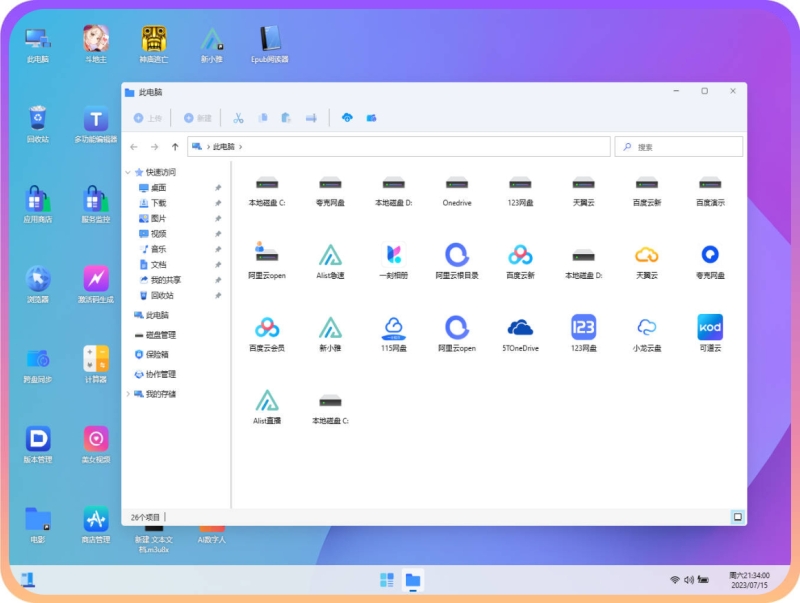800x603 pixels.
Task: Open the start menu icon on taskbar
Action: 387,580
